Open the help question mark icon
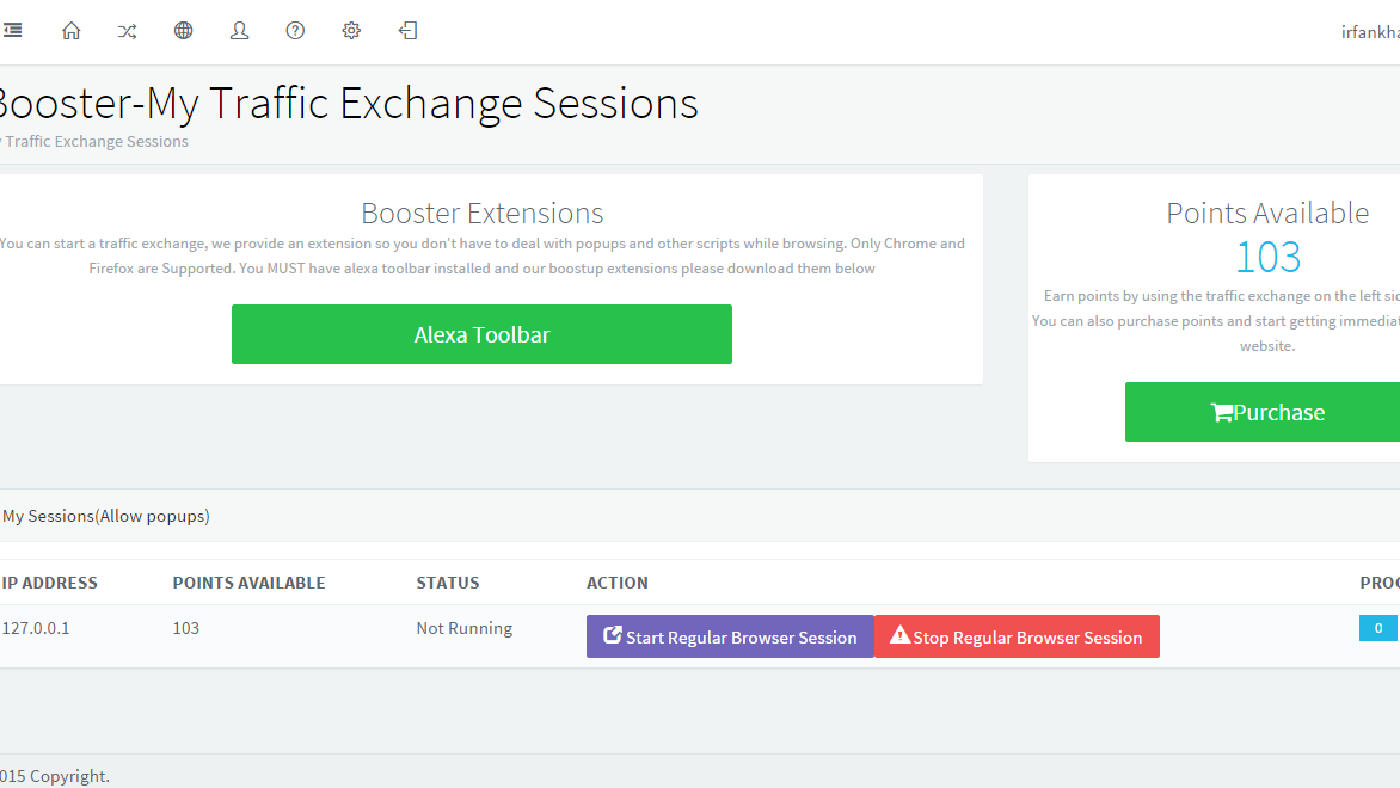 click(295, 31)
